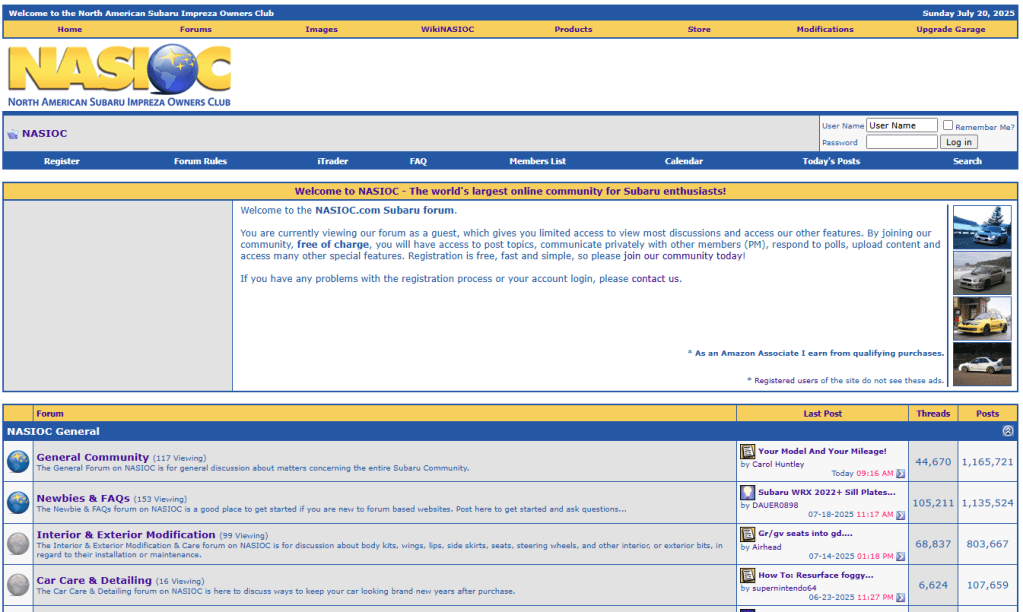1023x612 pixels.
Task: Click the Newbies & FAQs forum status icon
Action: coord(18,503)
